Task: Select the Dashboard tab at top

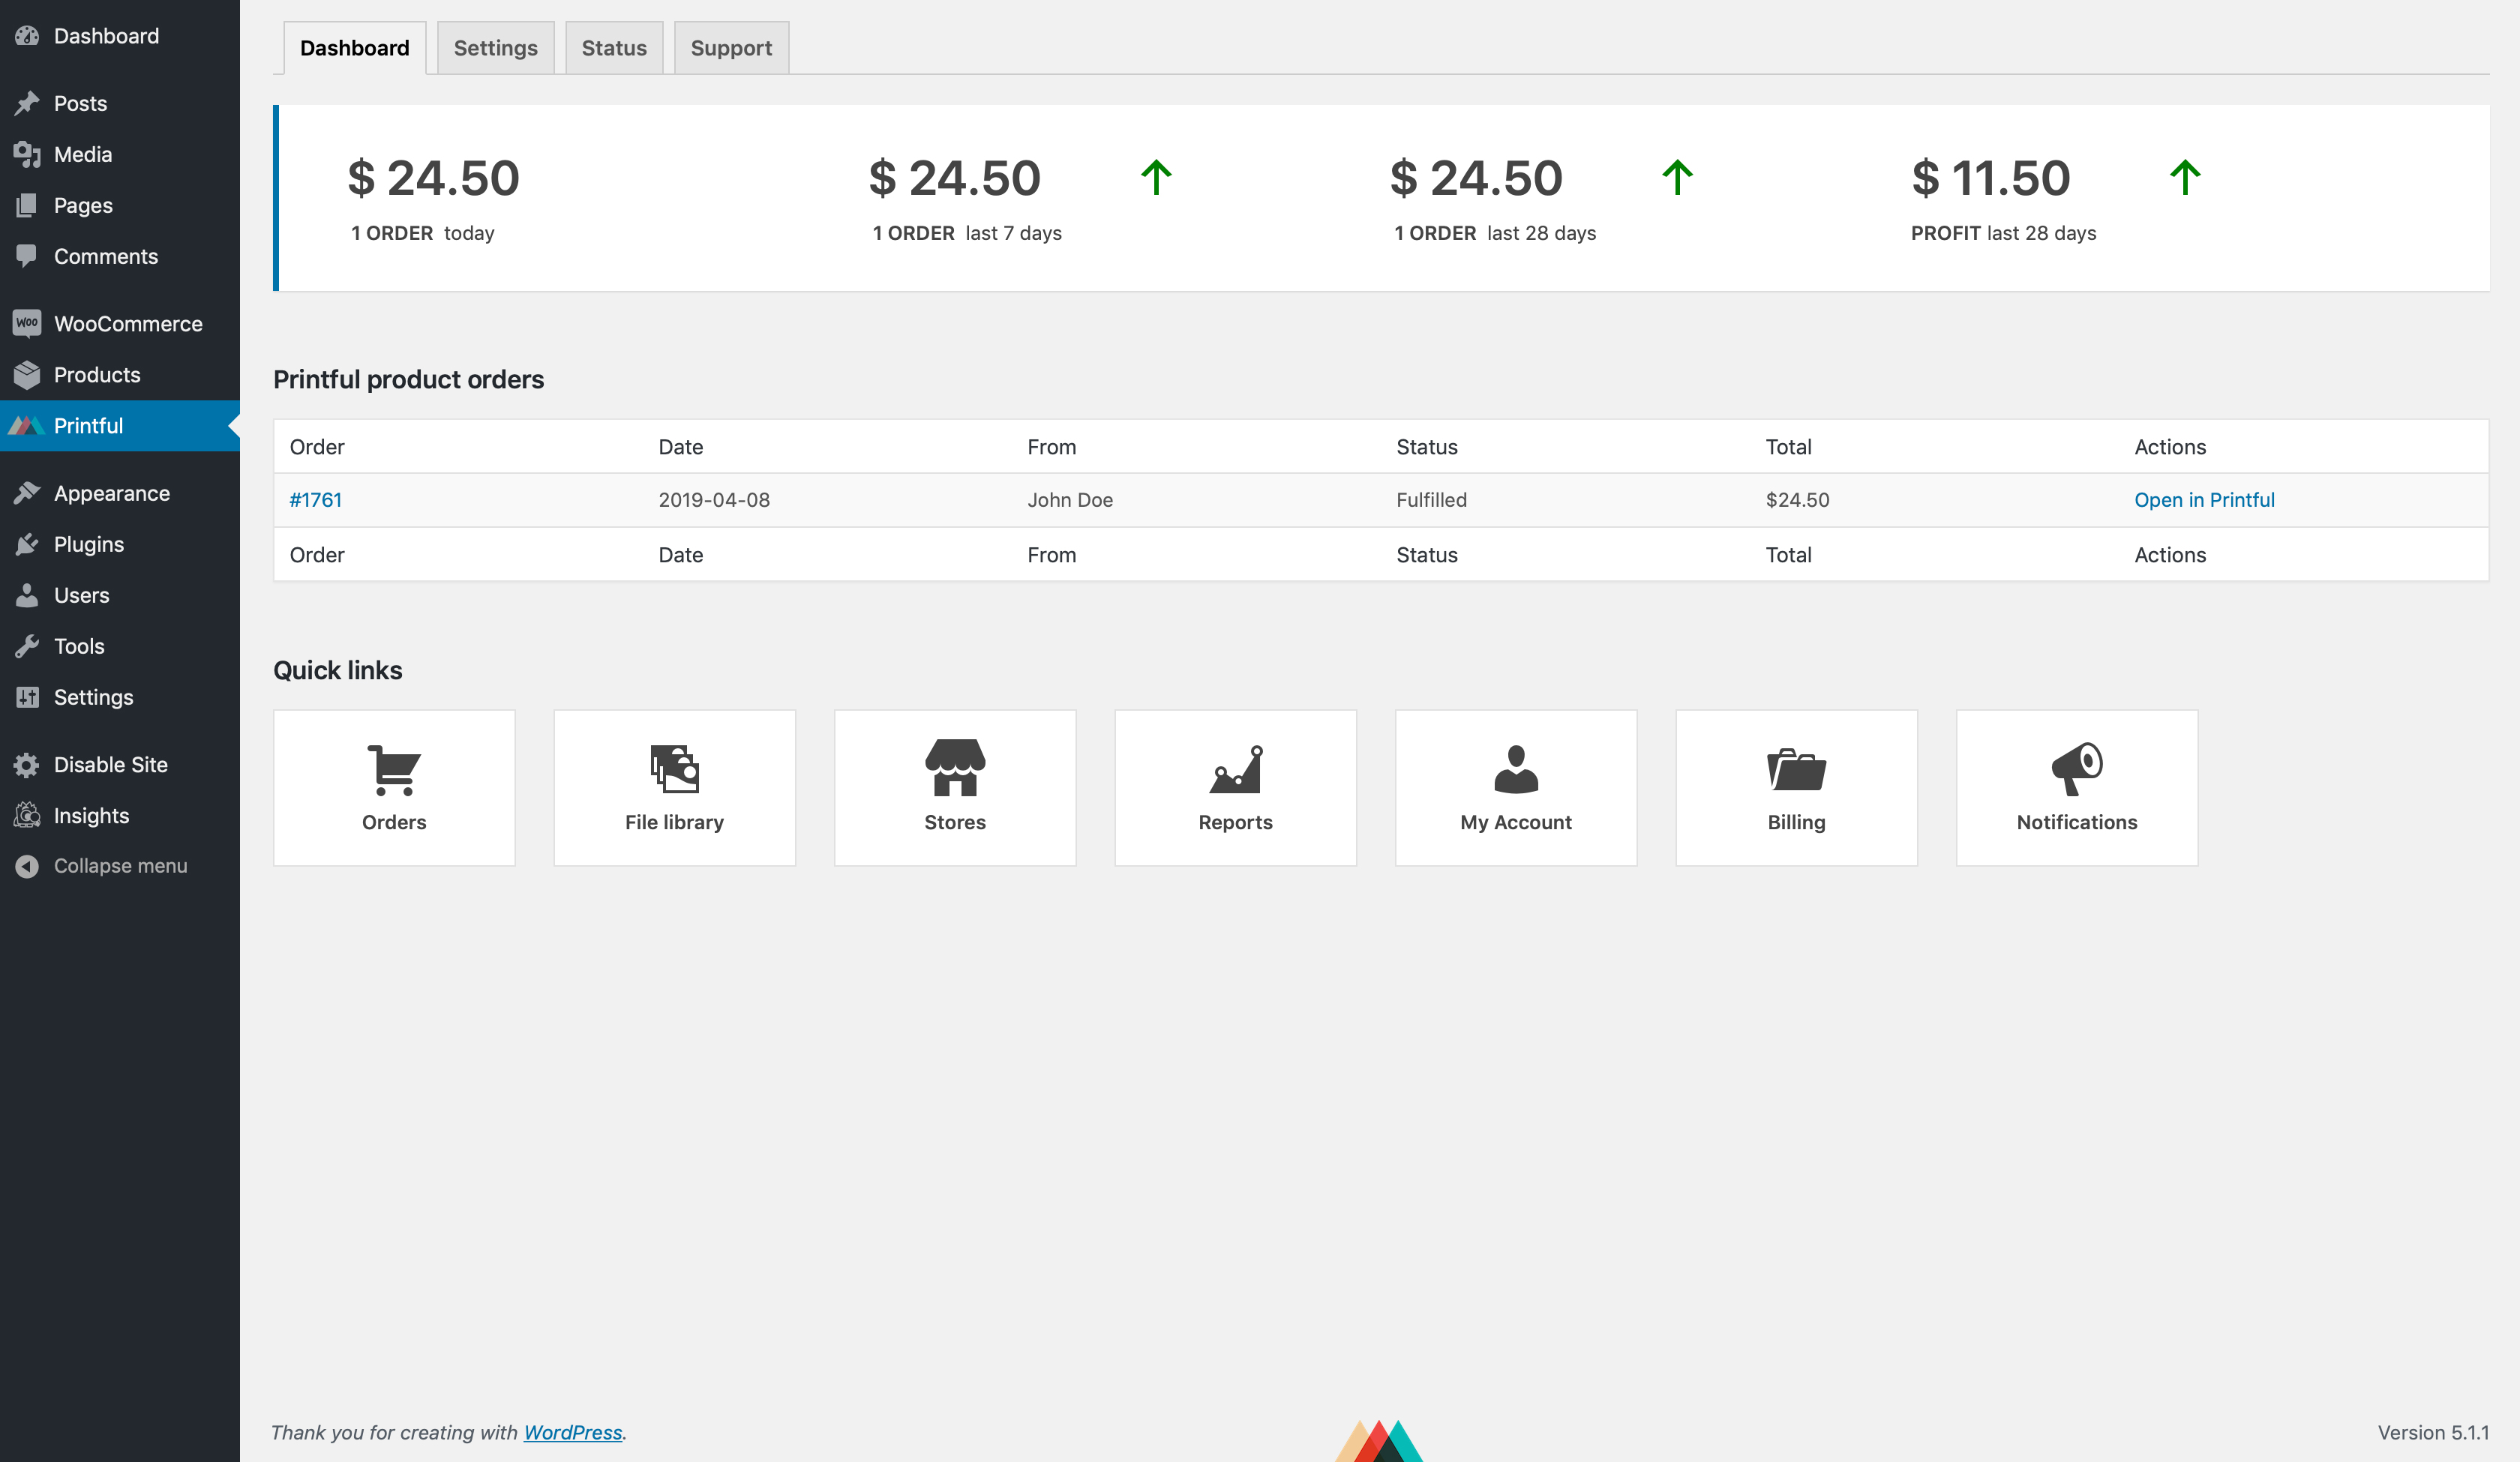Action: pyautogui.click(x=354, y=48)
